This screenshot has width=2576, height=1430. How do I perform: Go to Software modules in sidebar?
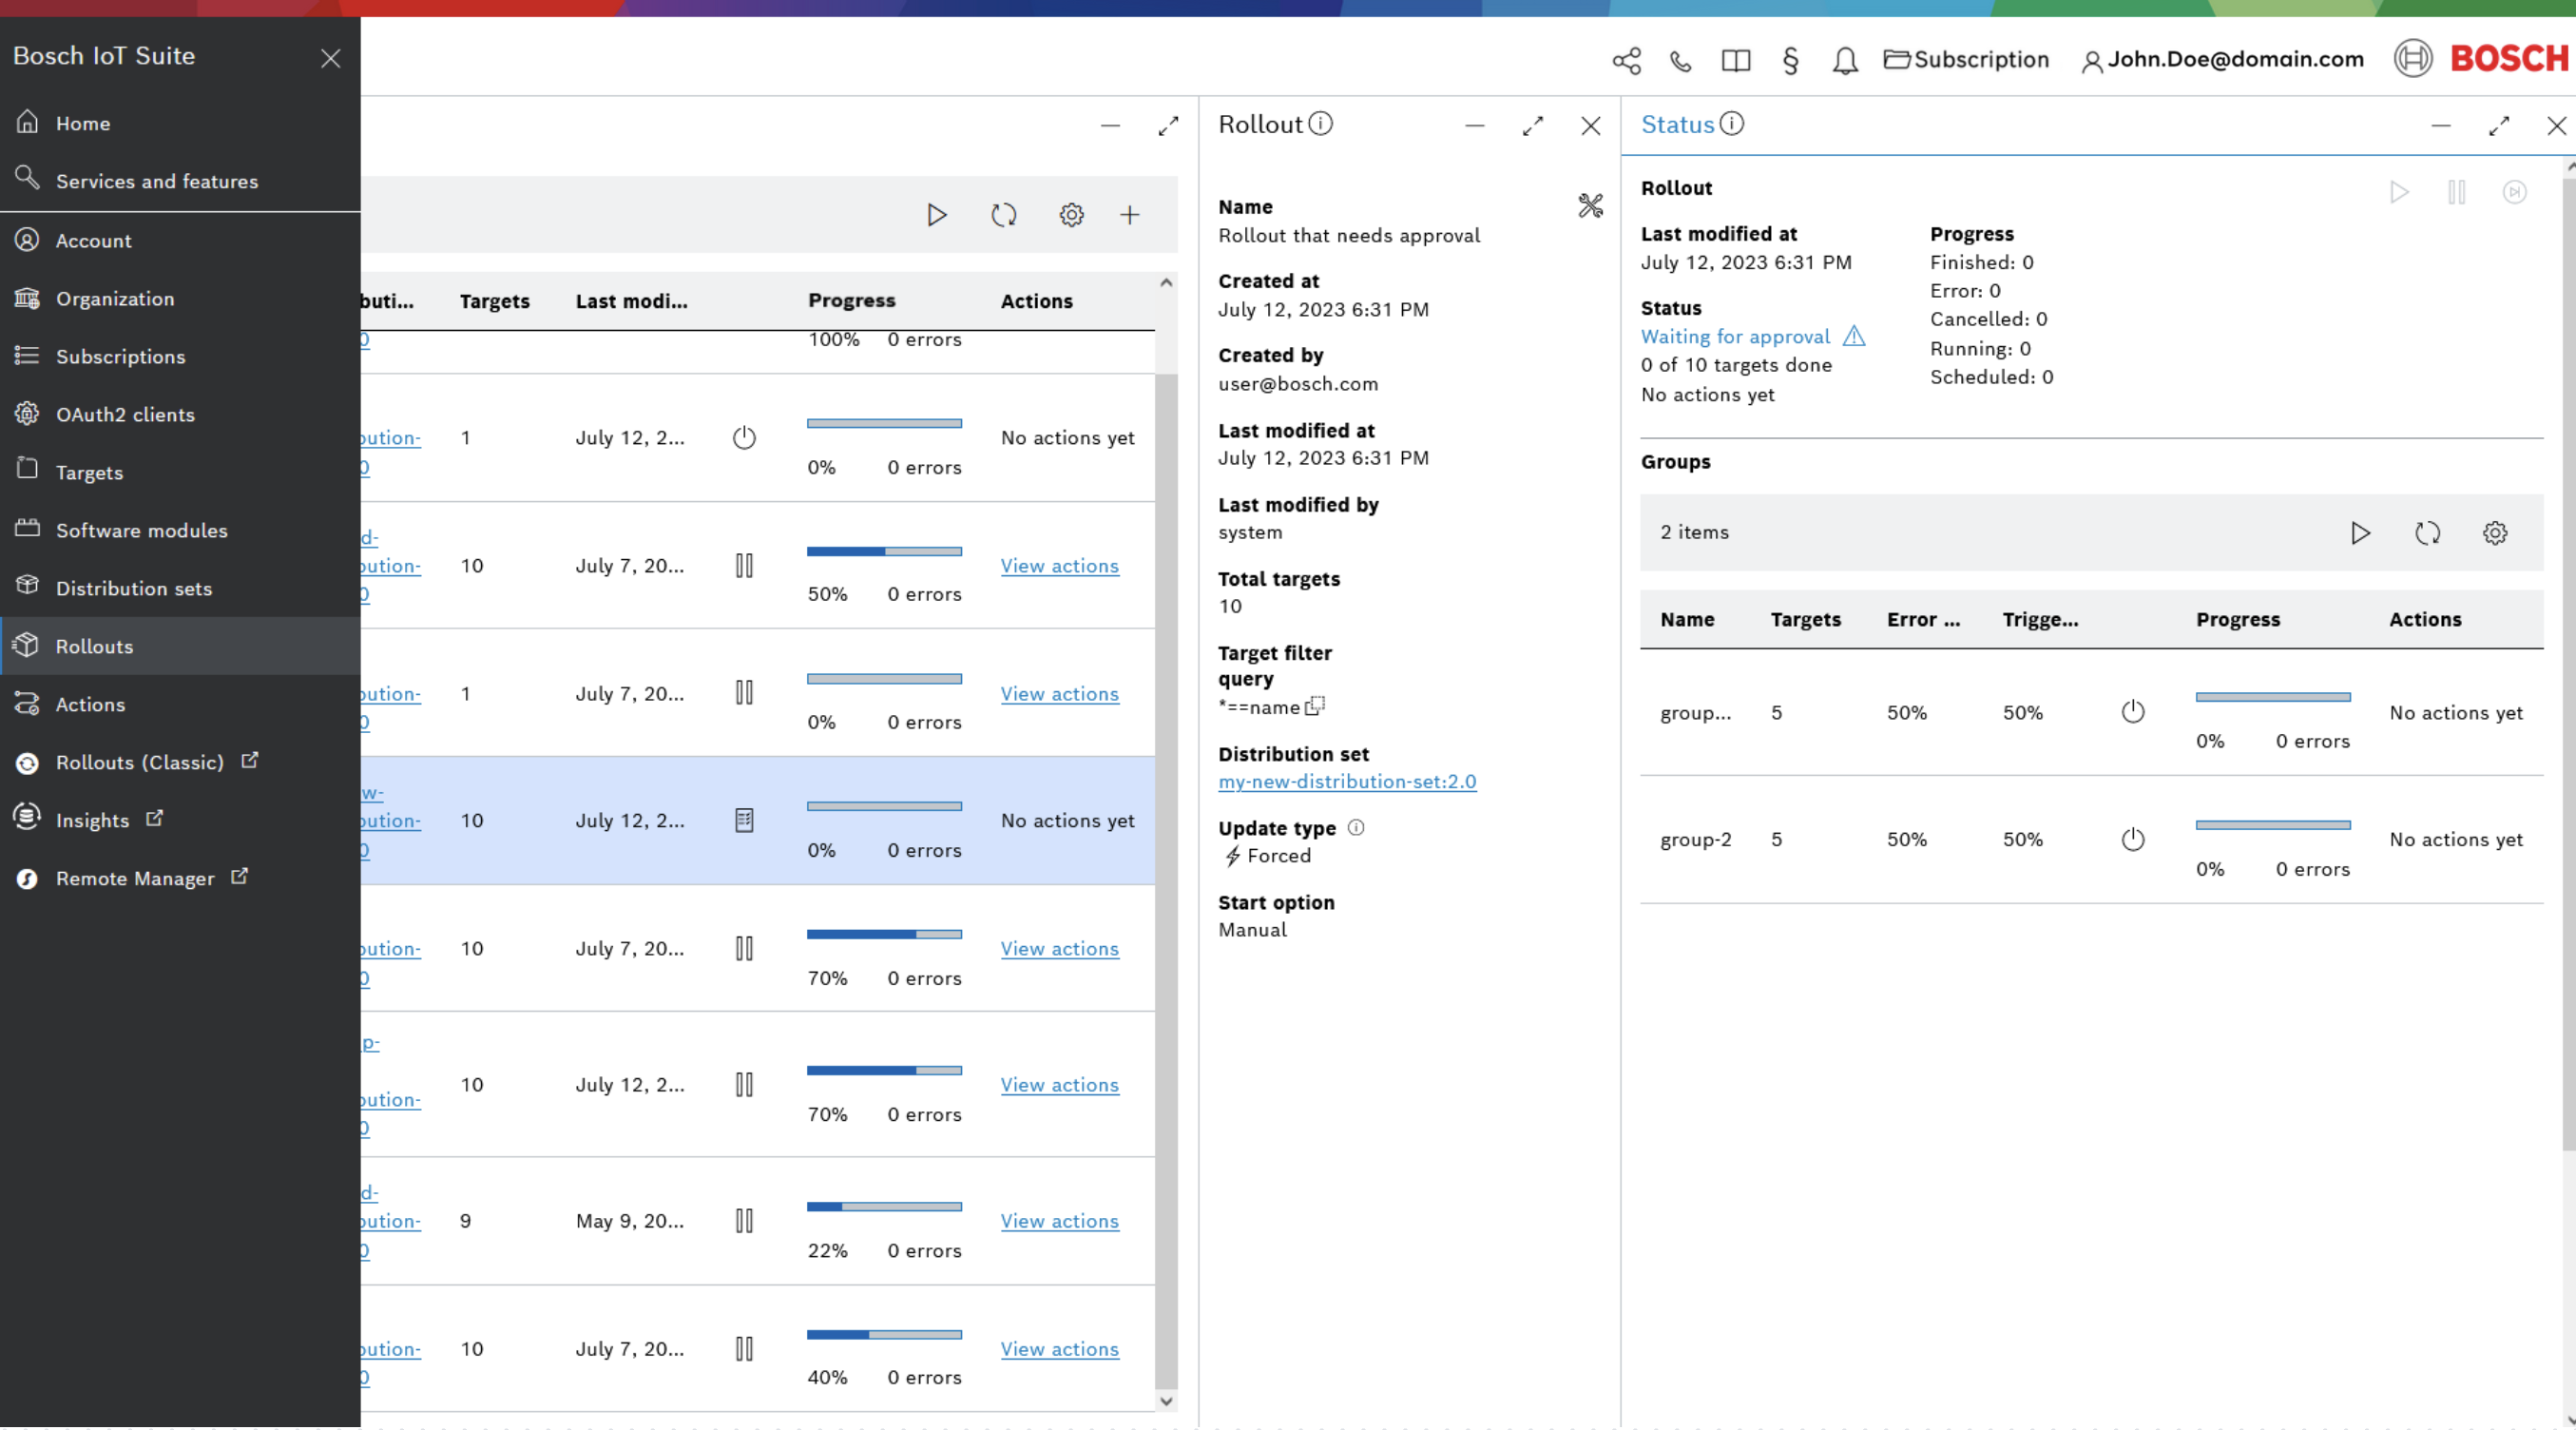141,530
